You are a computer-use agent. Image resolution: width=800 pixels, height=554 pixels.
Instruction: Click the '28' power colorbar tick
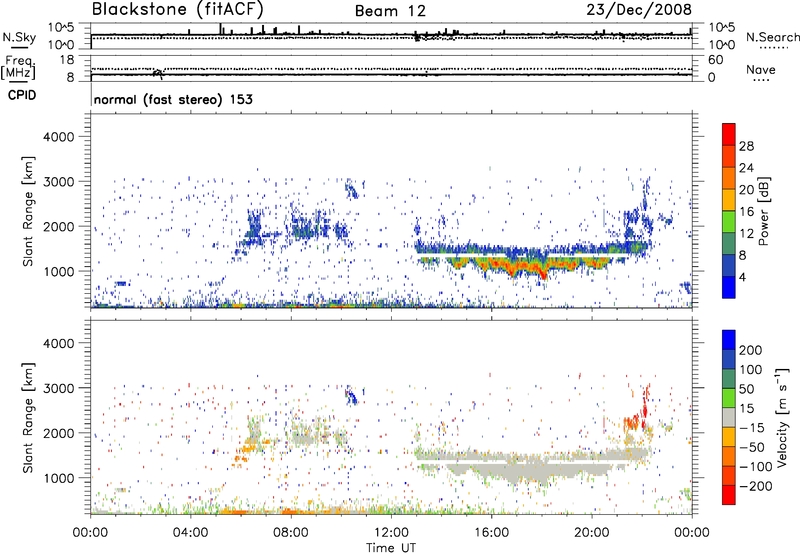pos(746,146)
